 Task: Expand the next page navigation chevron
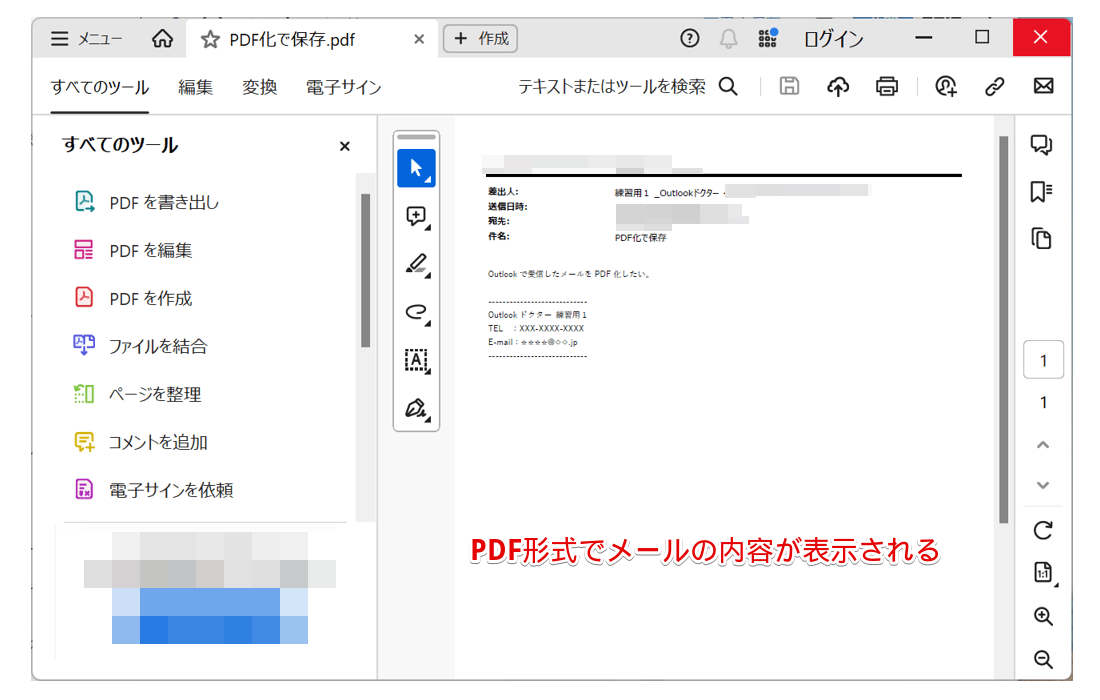coord(1042,486)
